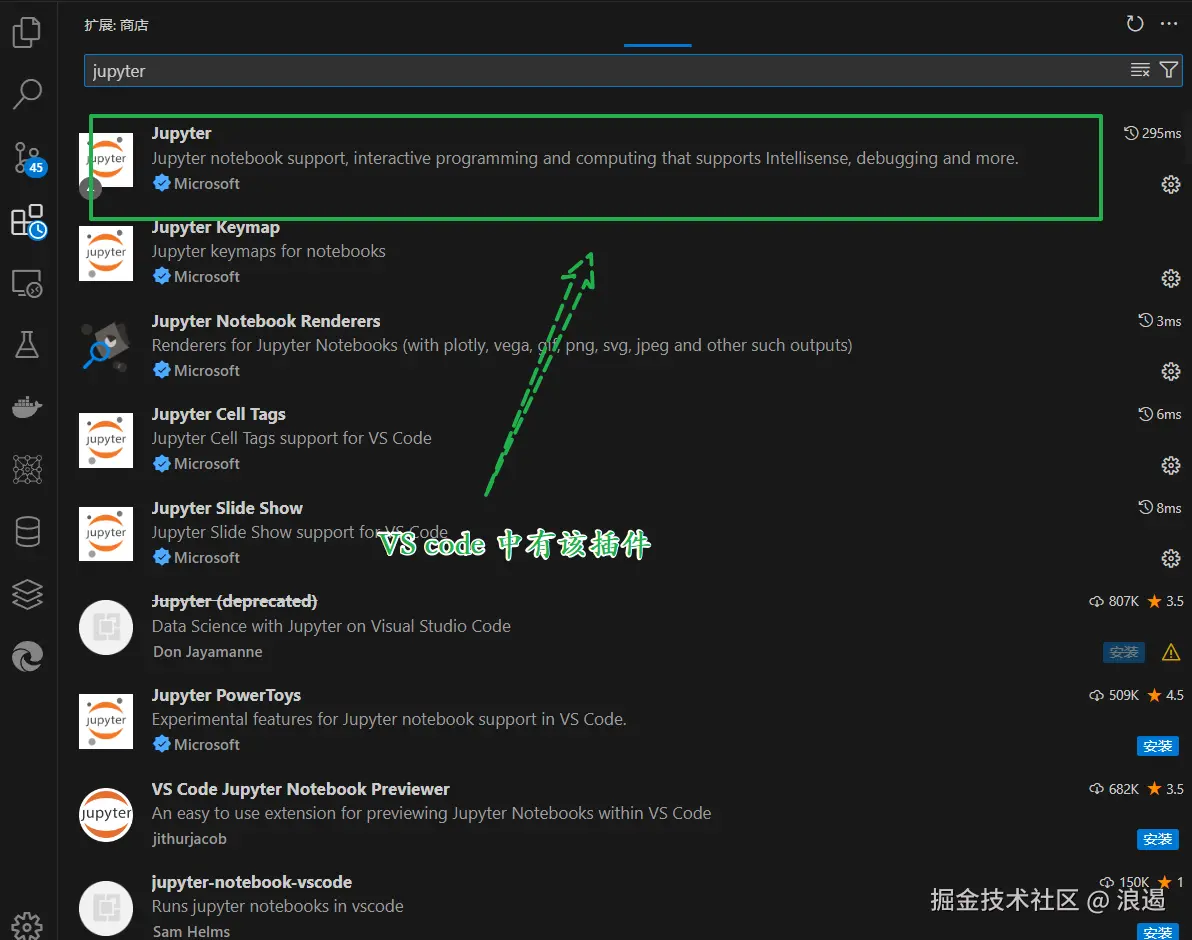The height and width of the screenshot is (940, 1192).
Task: Install VS Code Jupyter Notebook Previewer
Action: click(1157, 839)
